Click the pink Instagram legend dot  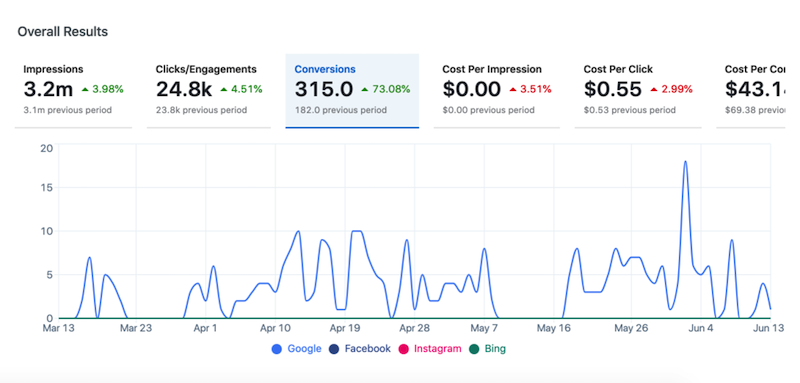404,349
